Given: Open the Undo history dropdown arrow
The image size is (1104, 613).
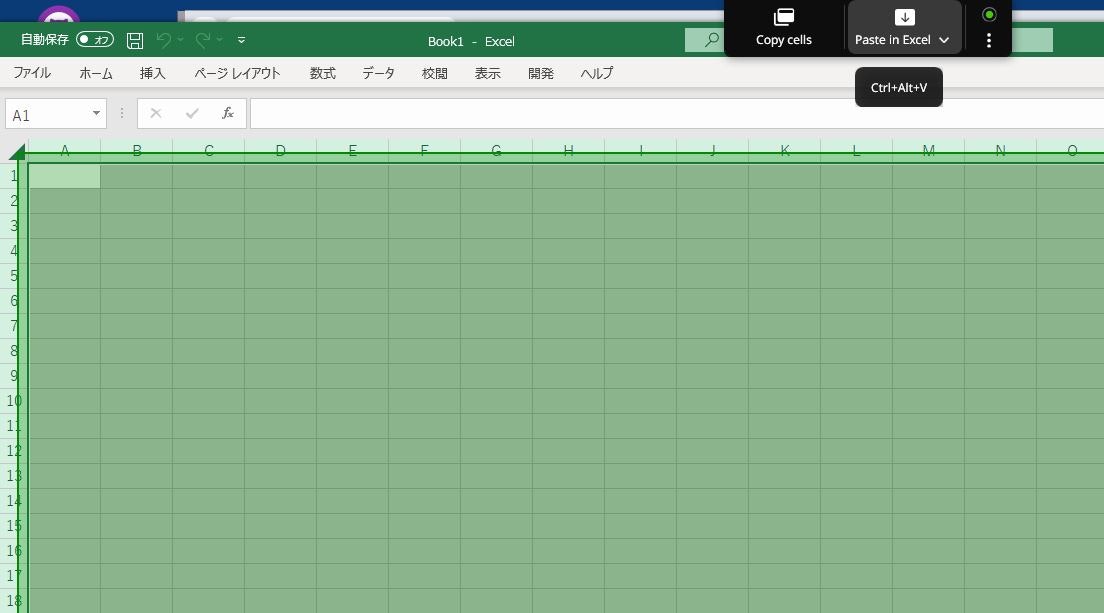Looking at the screenshot, I should coord(180,40).
